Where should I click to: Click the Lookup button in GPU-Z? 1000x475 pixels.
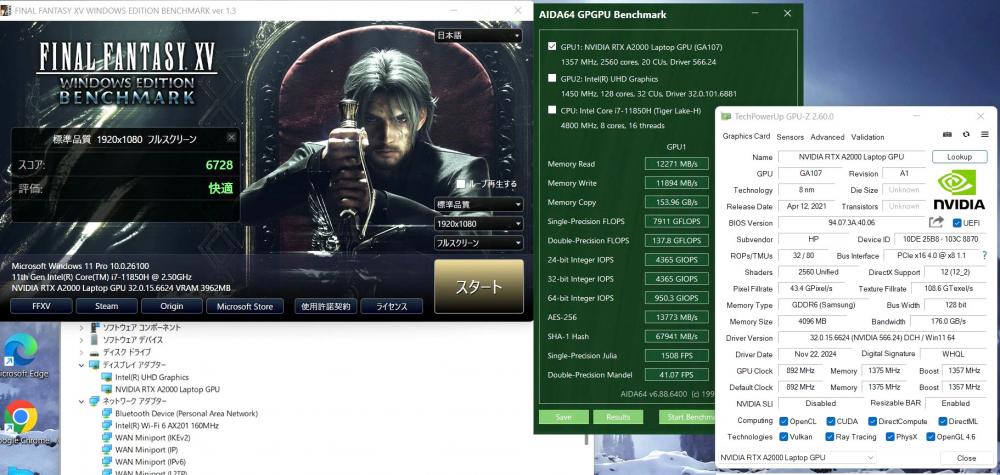959,157
